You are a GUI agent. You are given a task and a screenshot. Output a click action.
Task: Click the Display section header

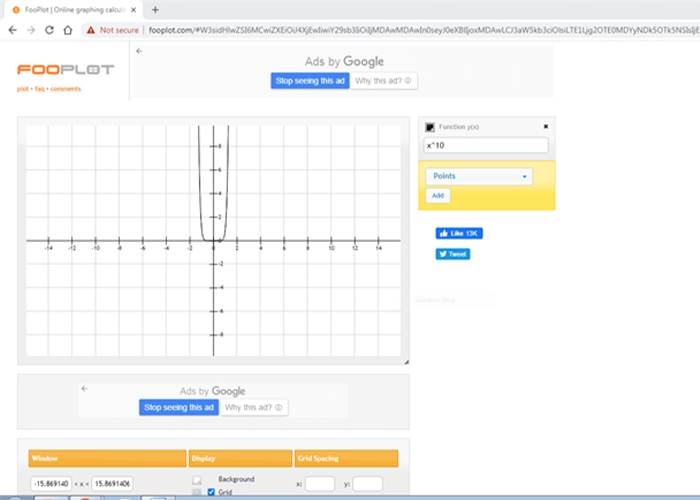click(240, 458)
